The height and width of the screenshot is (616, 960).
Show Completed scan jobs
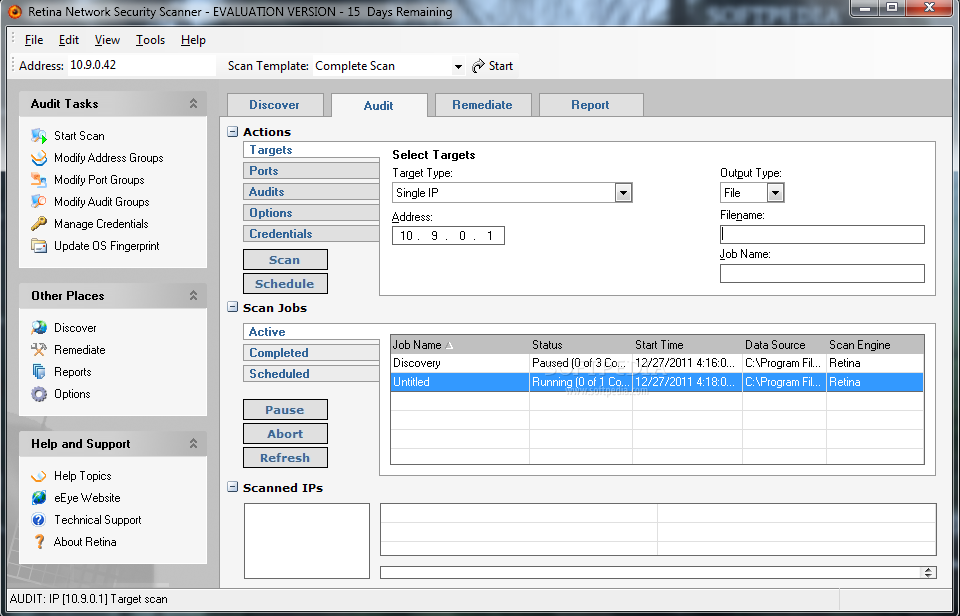point(311,353)
